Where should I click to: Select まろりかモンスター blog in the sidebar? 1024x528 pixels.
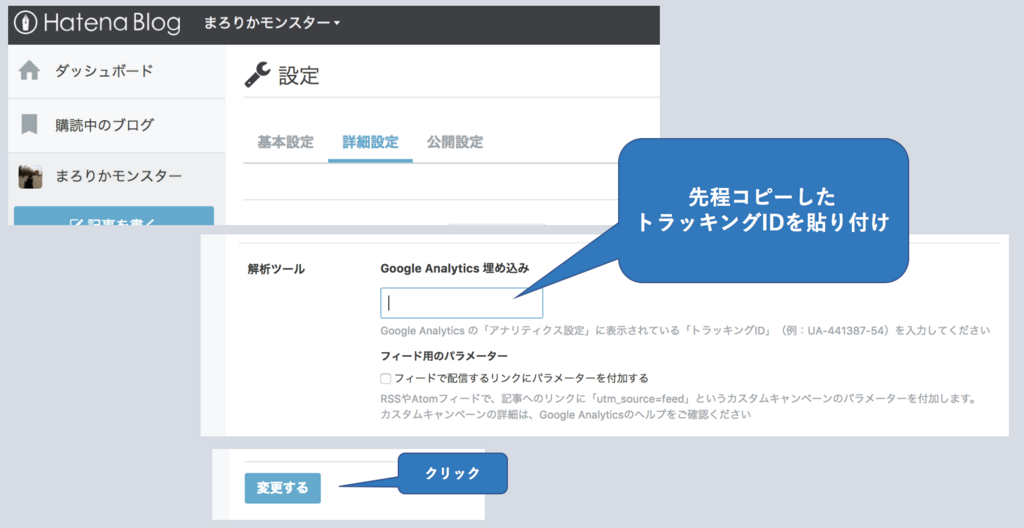click(x=117, y=176)
